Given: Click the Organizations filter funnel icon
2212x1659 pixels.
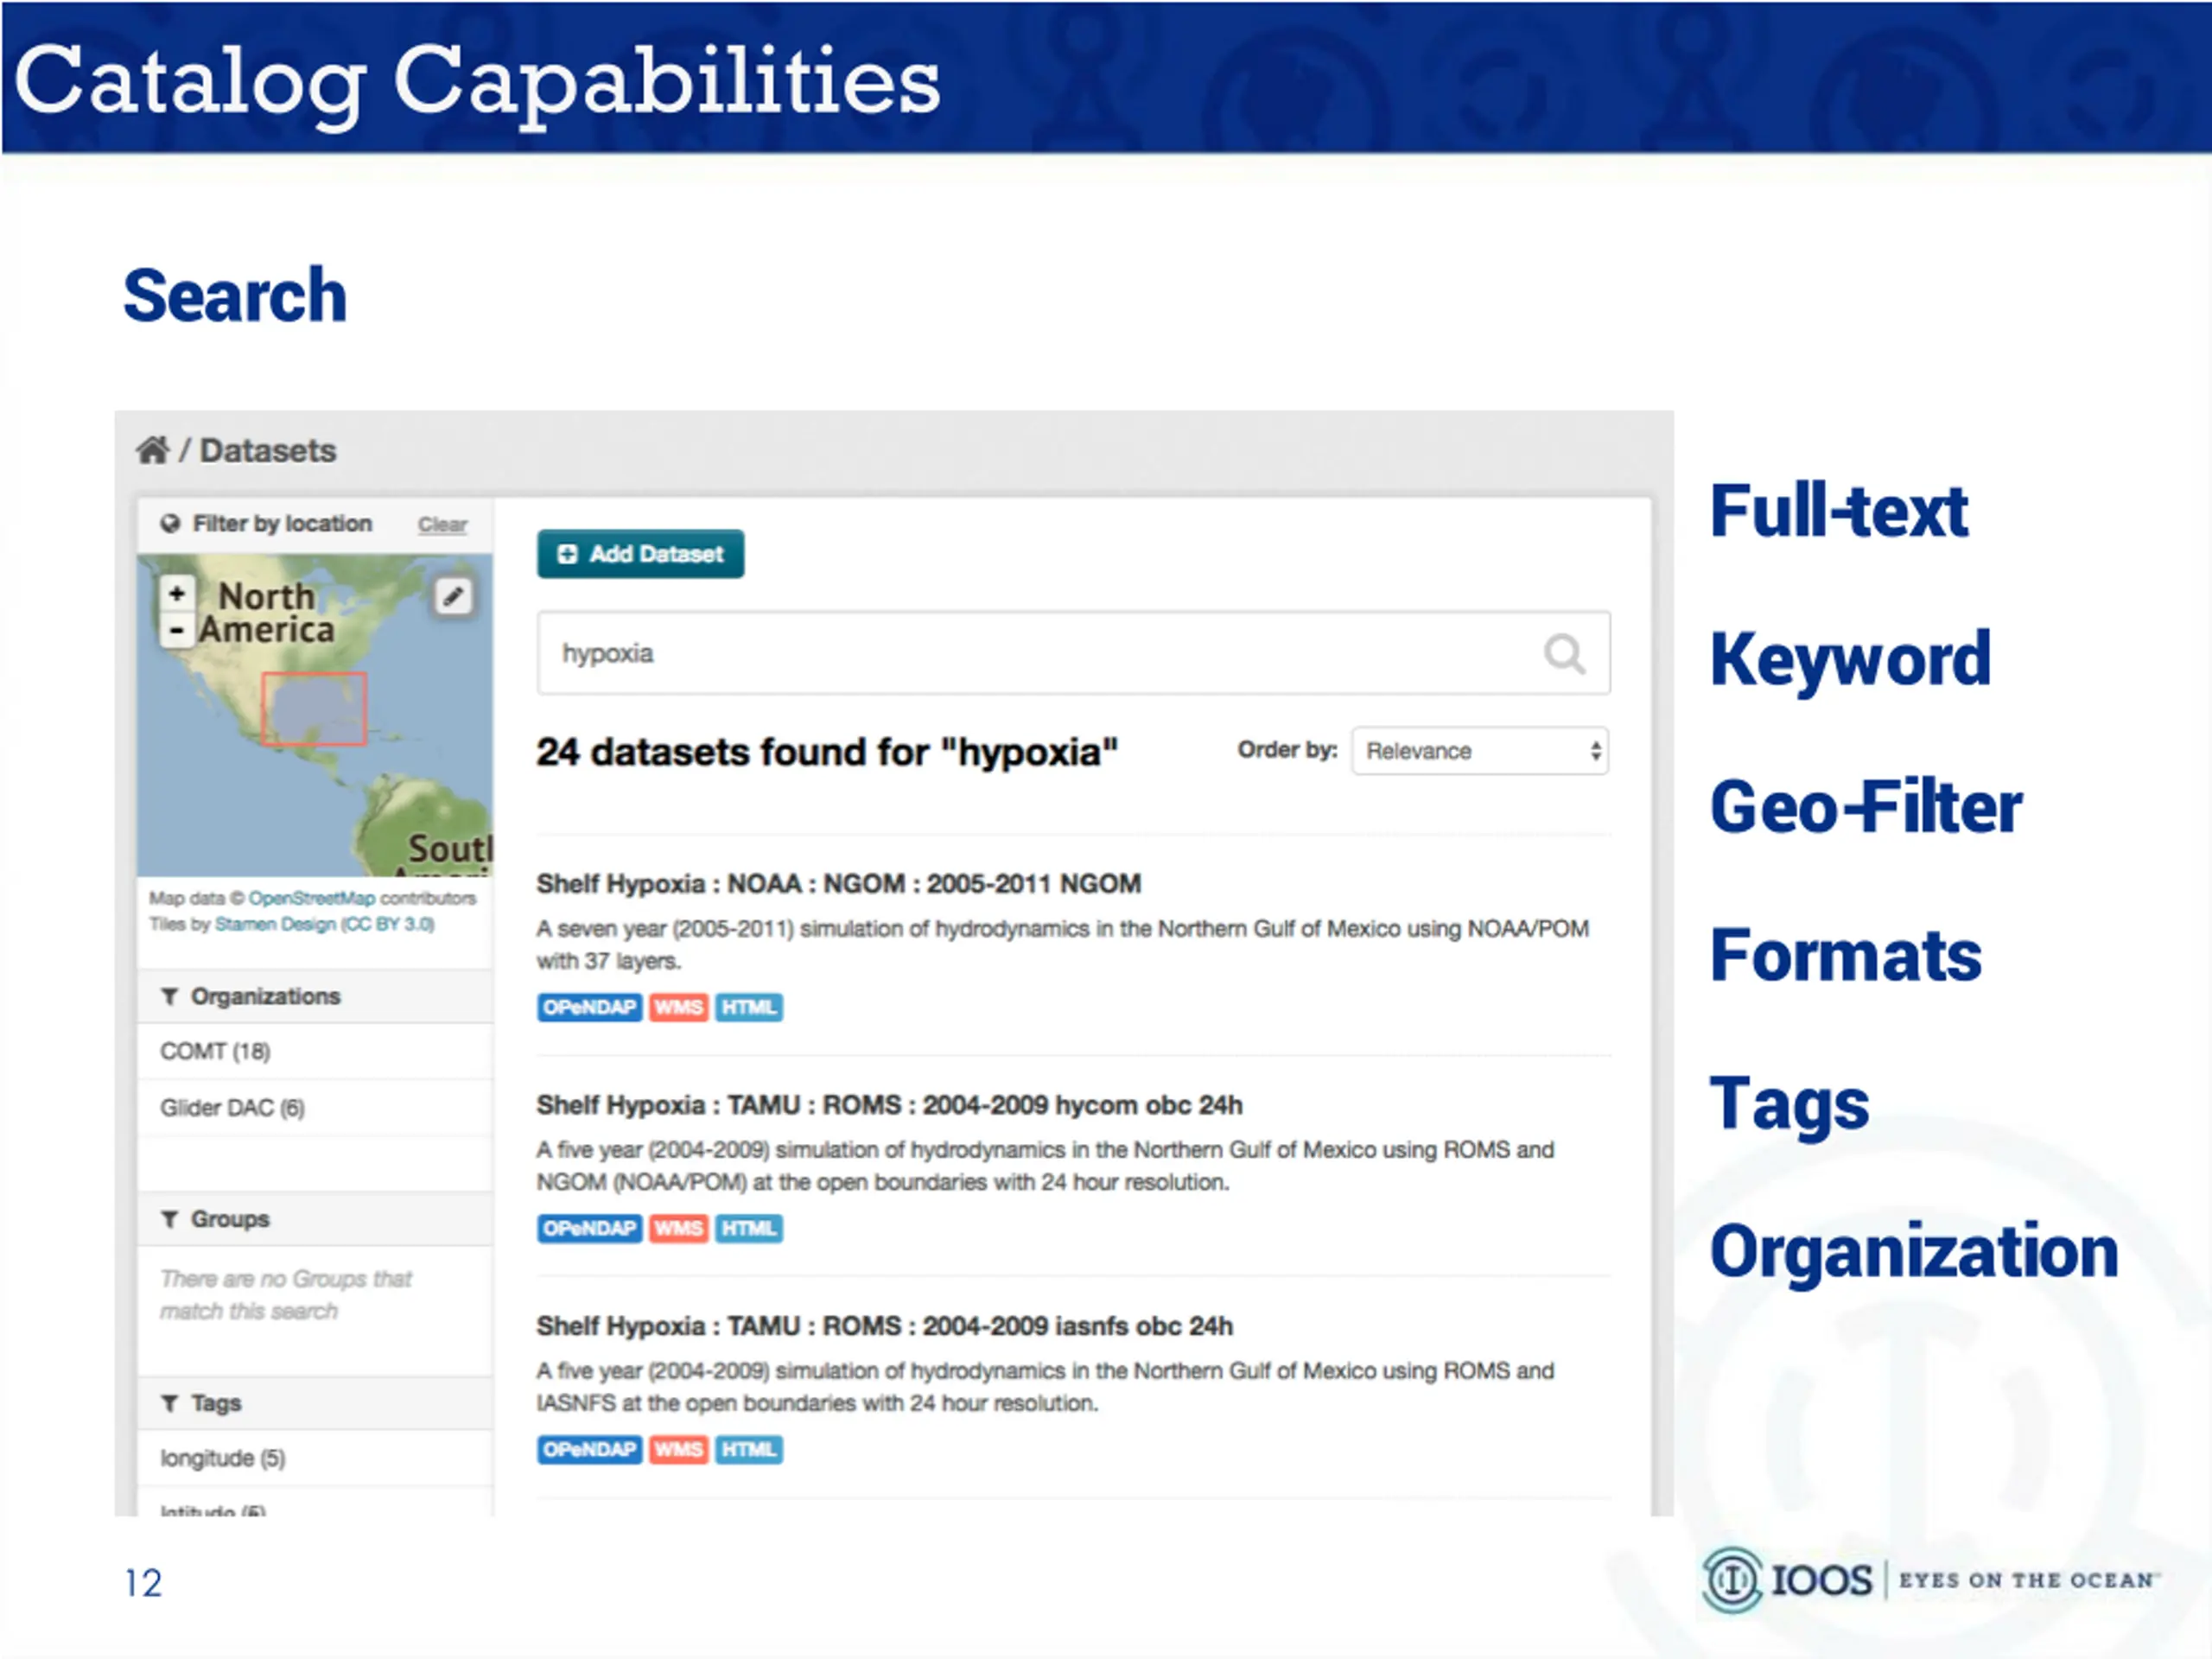Looking at the screenshot, I should tap(170, 996).
